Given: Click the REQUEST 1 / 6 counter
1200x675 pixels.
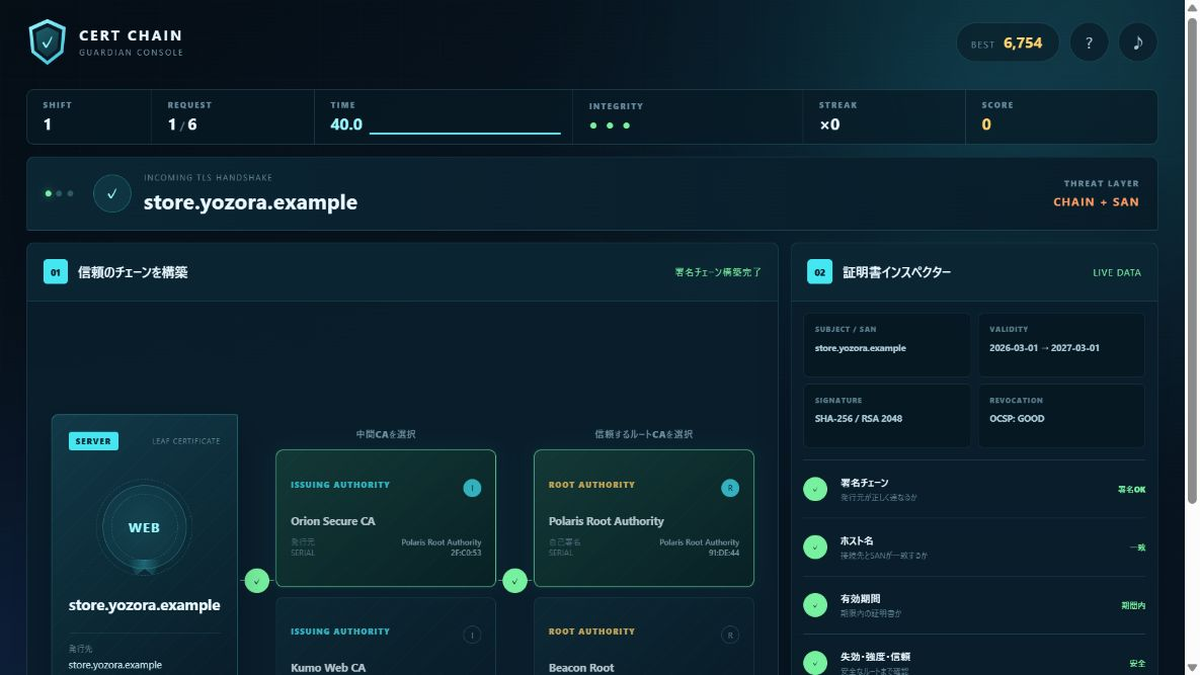Looking at the screenshot, I should 183,125.
